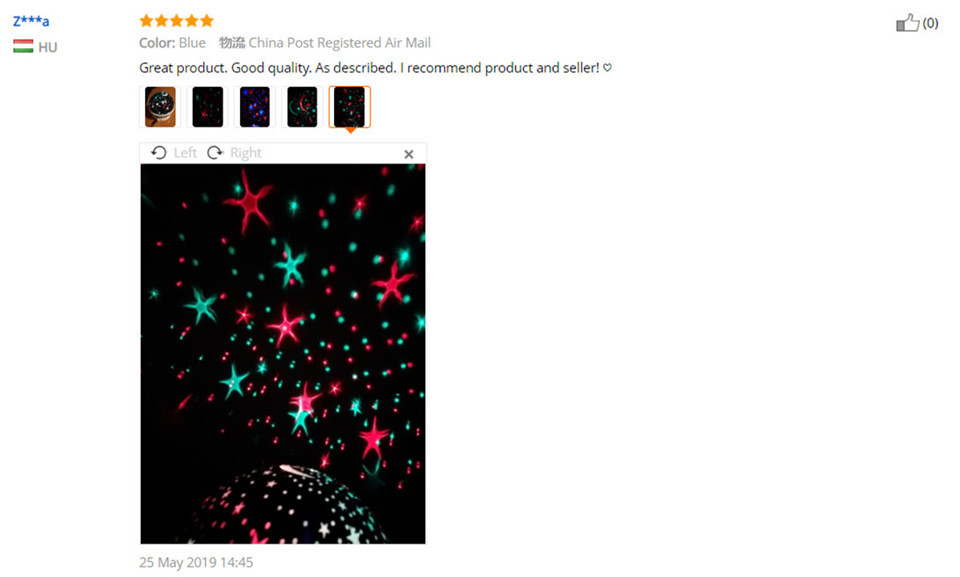Close the enlarged review photo
Image resolution: width=960 pixels, height=577 pixels.
click(x=409, y=154)
